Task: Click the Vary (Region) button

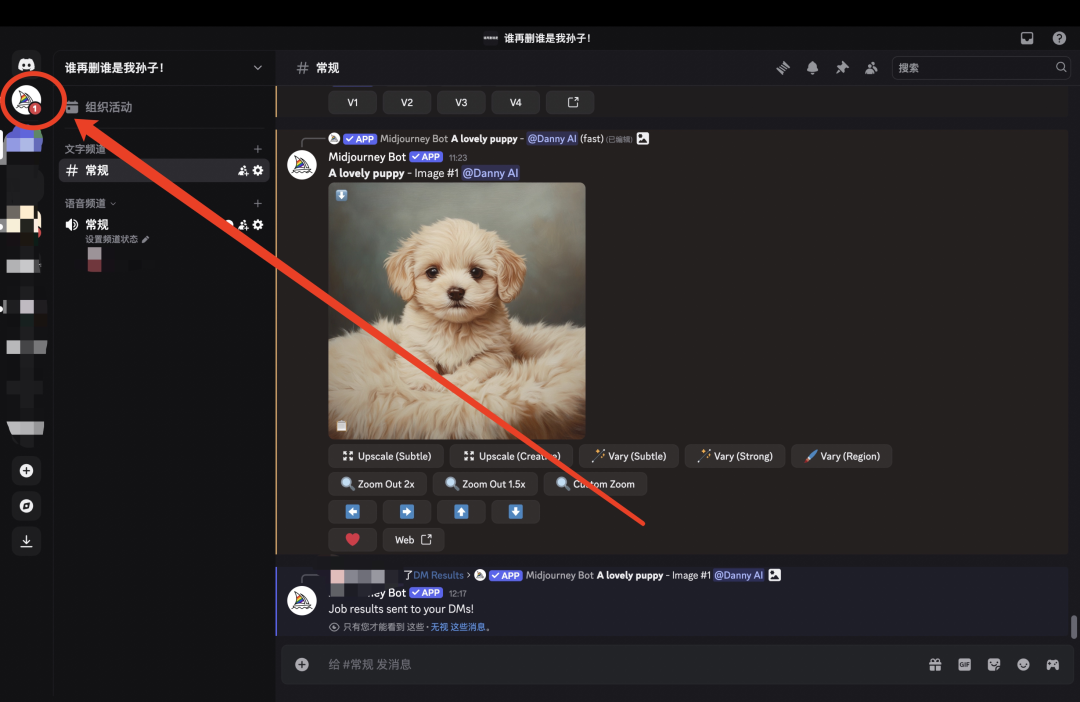Action: (x=841, y=456)
